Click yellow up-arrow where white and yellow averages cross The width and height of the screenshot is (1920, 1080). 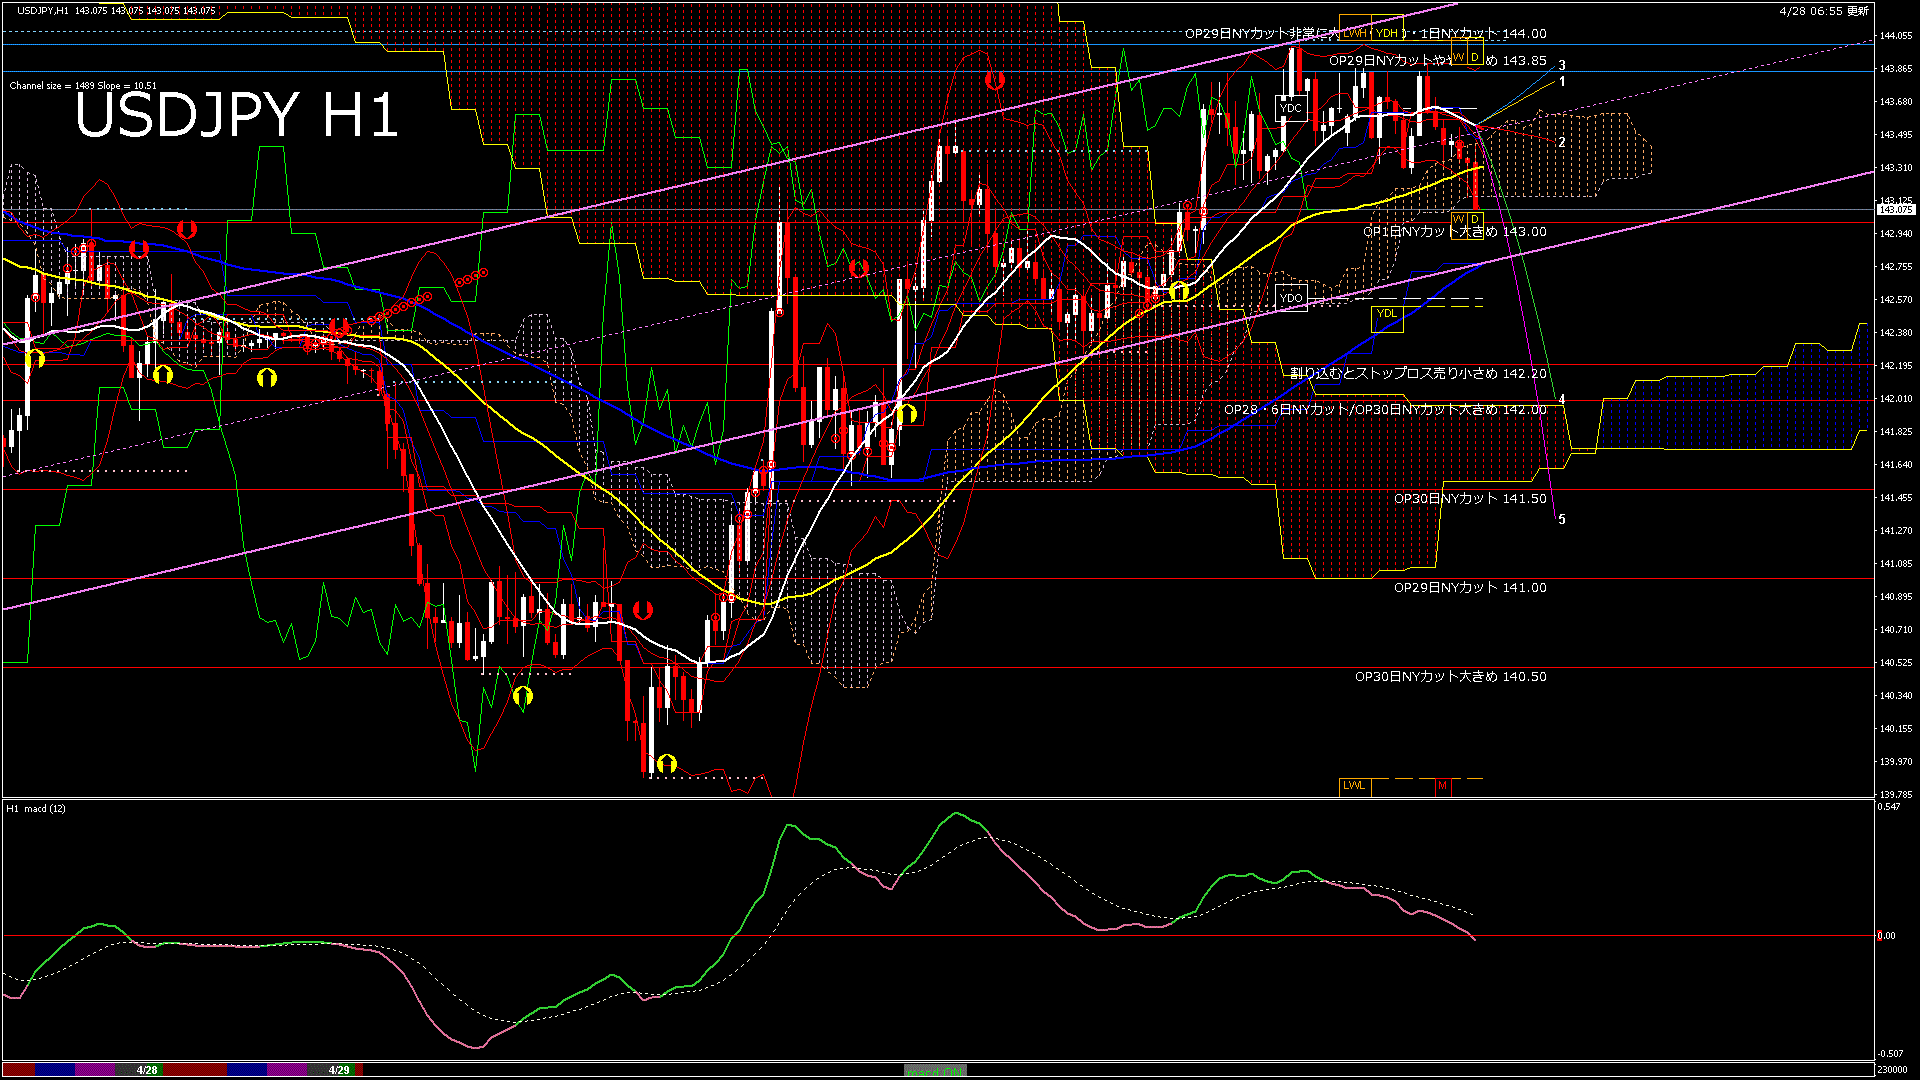[1179, 291]
